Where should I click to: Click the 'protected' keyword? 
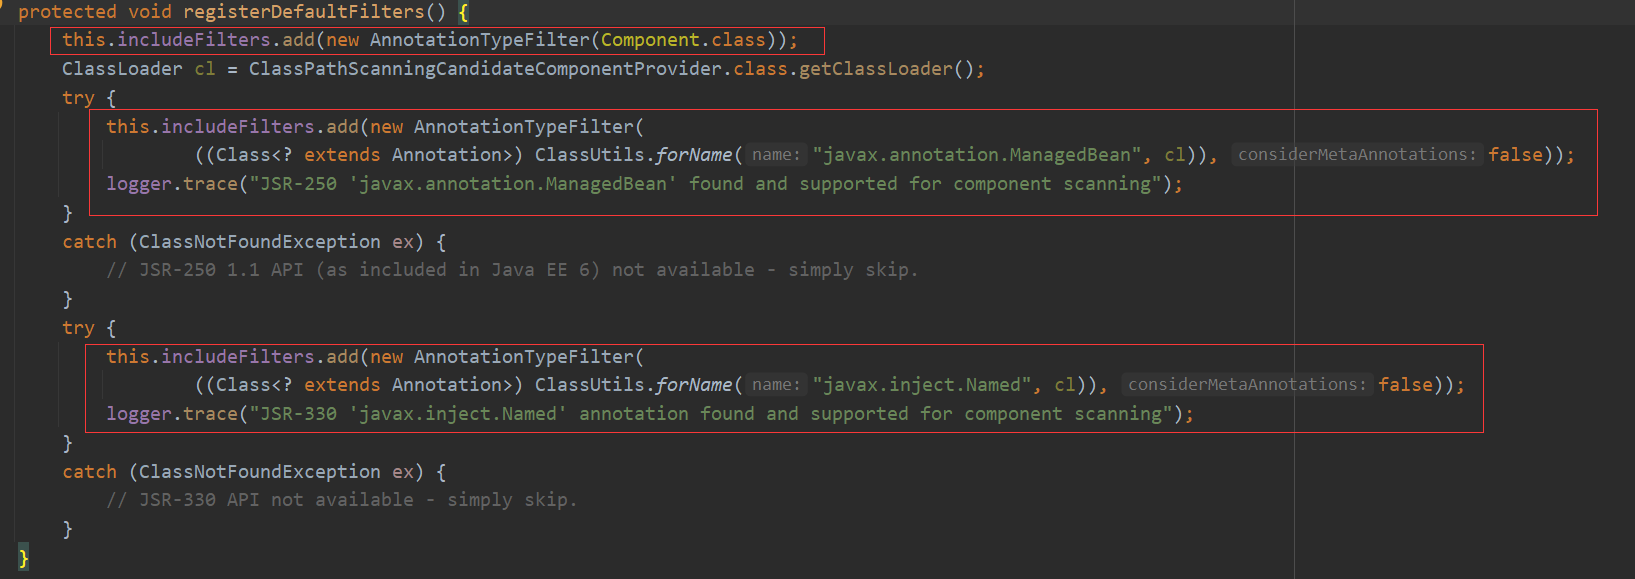click(x=67, y=12)
